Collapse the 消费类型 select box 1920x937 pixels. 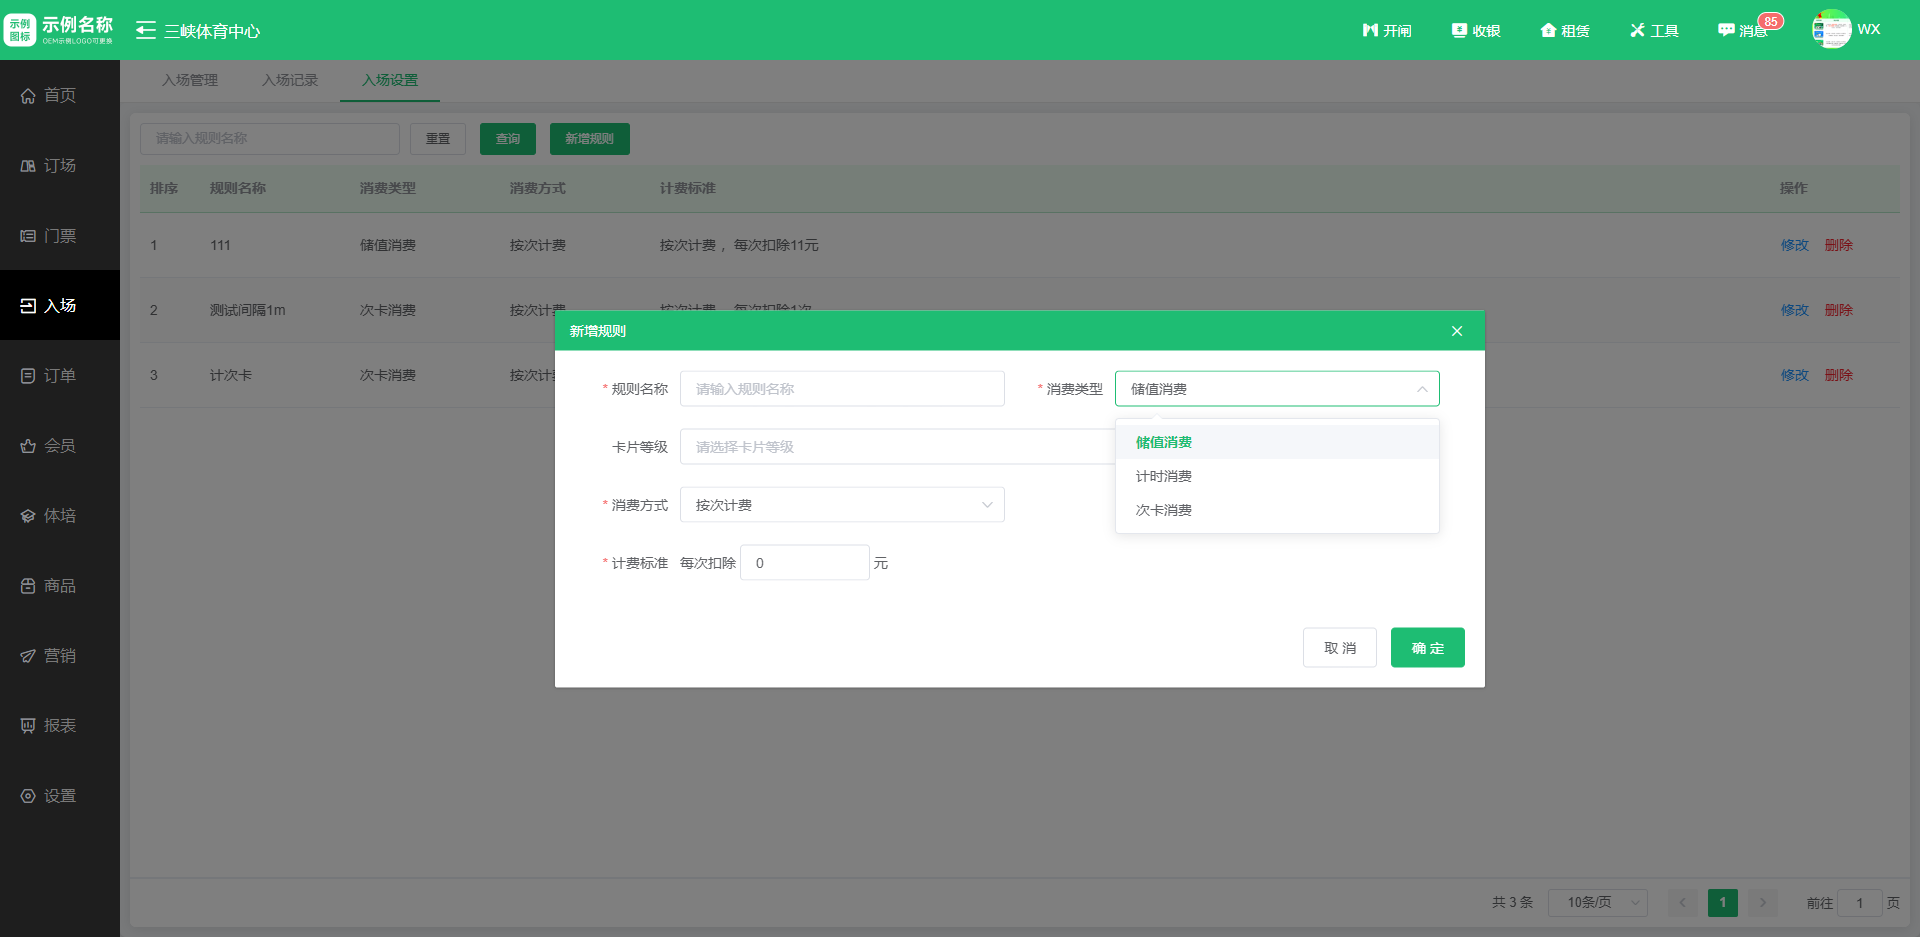1276,389
